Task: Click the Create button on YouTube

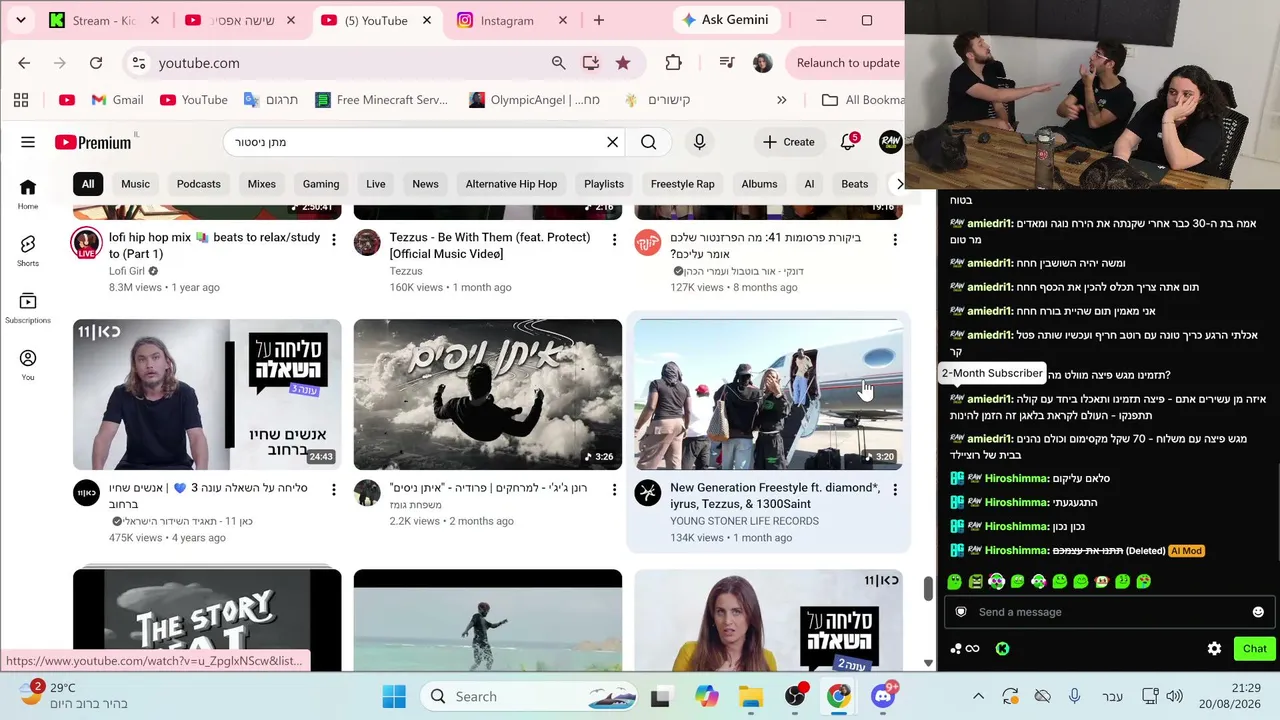Action: (789, 142)
